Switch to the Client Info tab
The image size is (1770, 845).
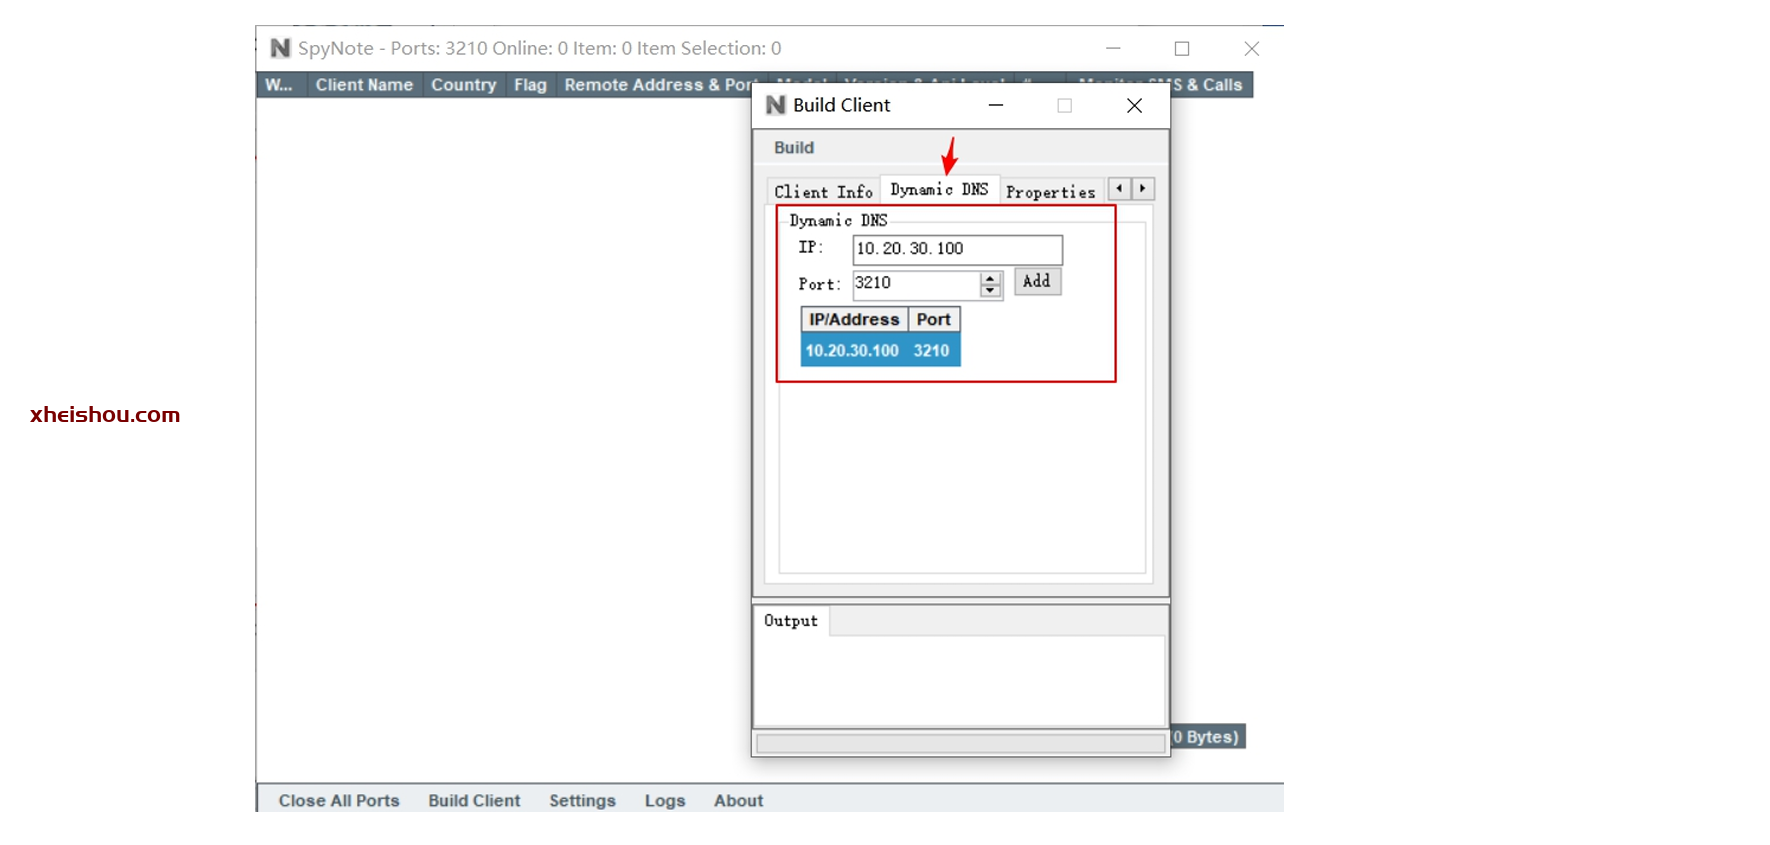[824, 191]
